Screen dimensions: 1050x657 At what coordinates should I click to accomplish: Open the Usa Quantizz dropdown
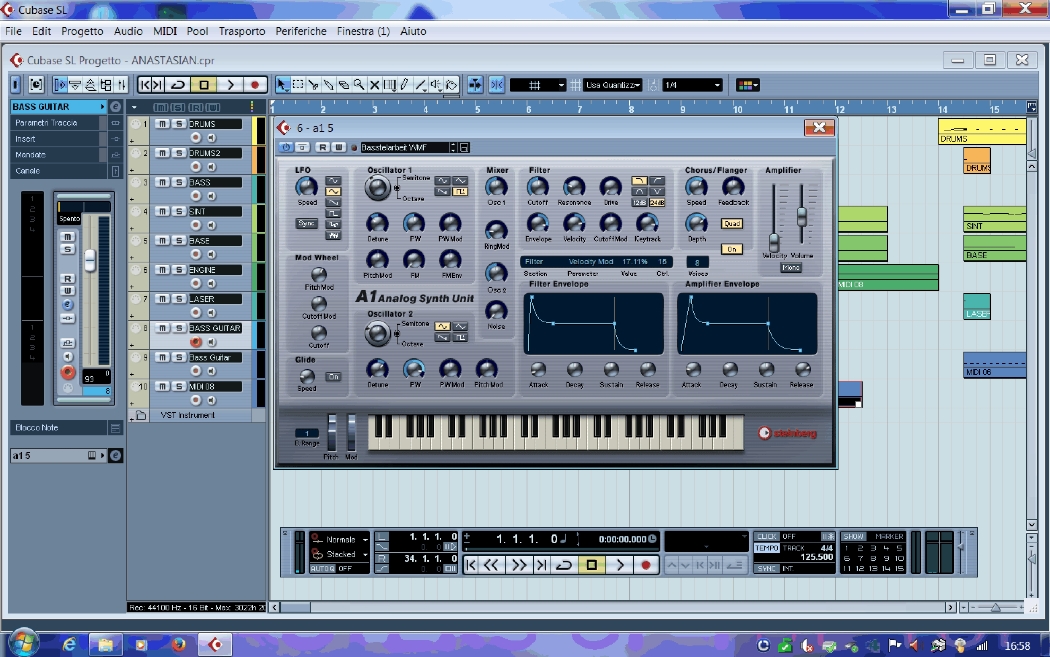(x=613, y=85)
